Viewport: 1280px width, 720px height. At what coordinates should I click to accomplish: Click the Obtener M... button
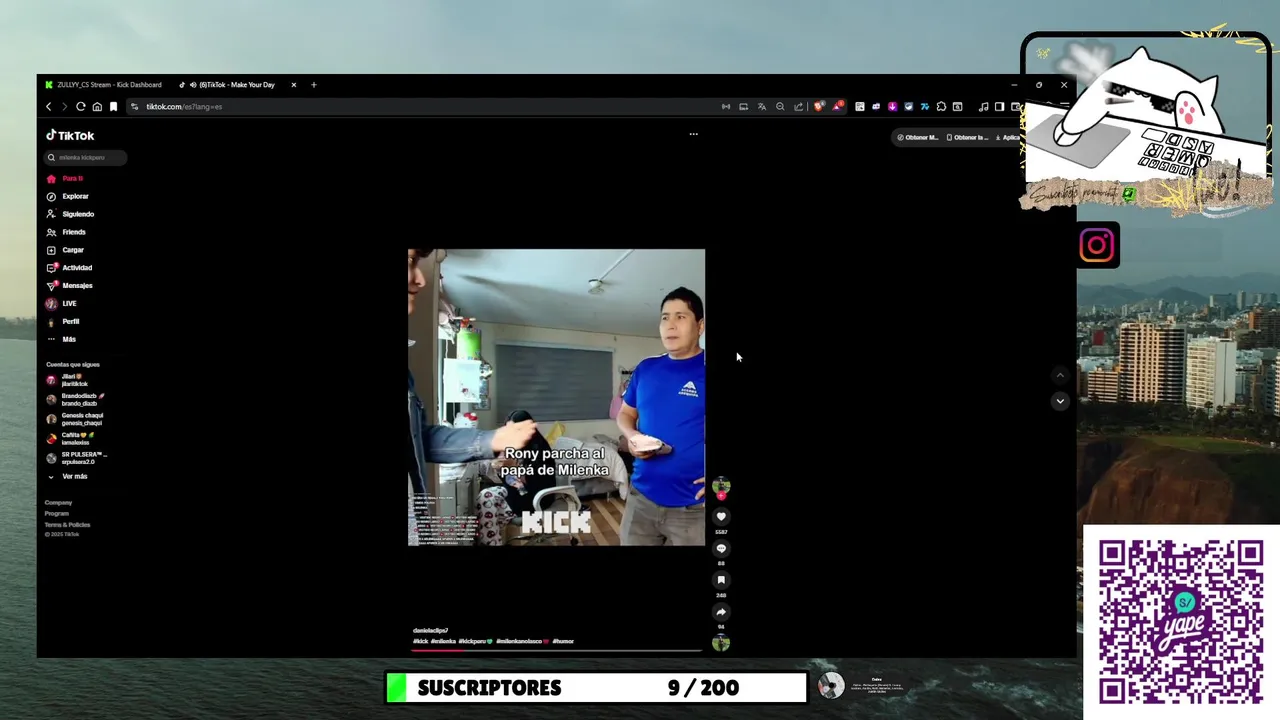(918, 137)
